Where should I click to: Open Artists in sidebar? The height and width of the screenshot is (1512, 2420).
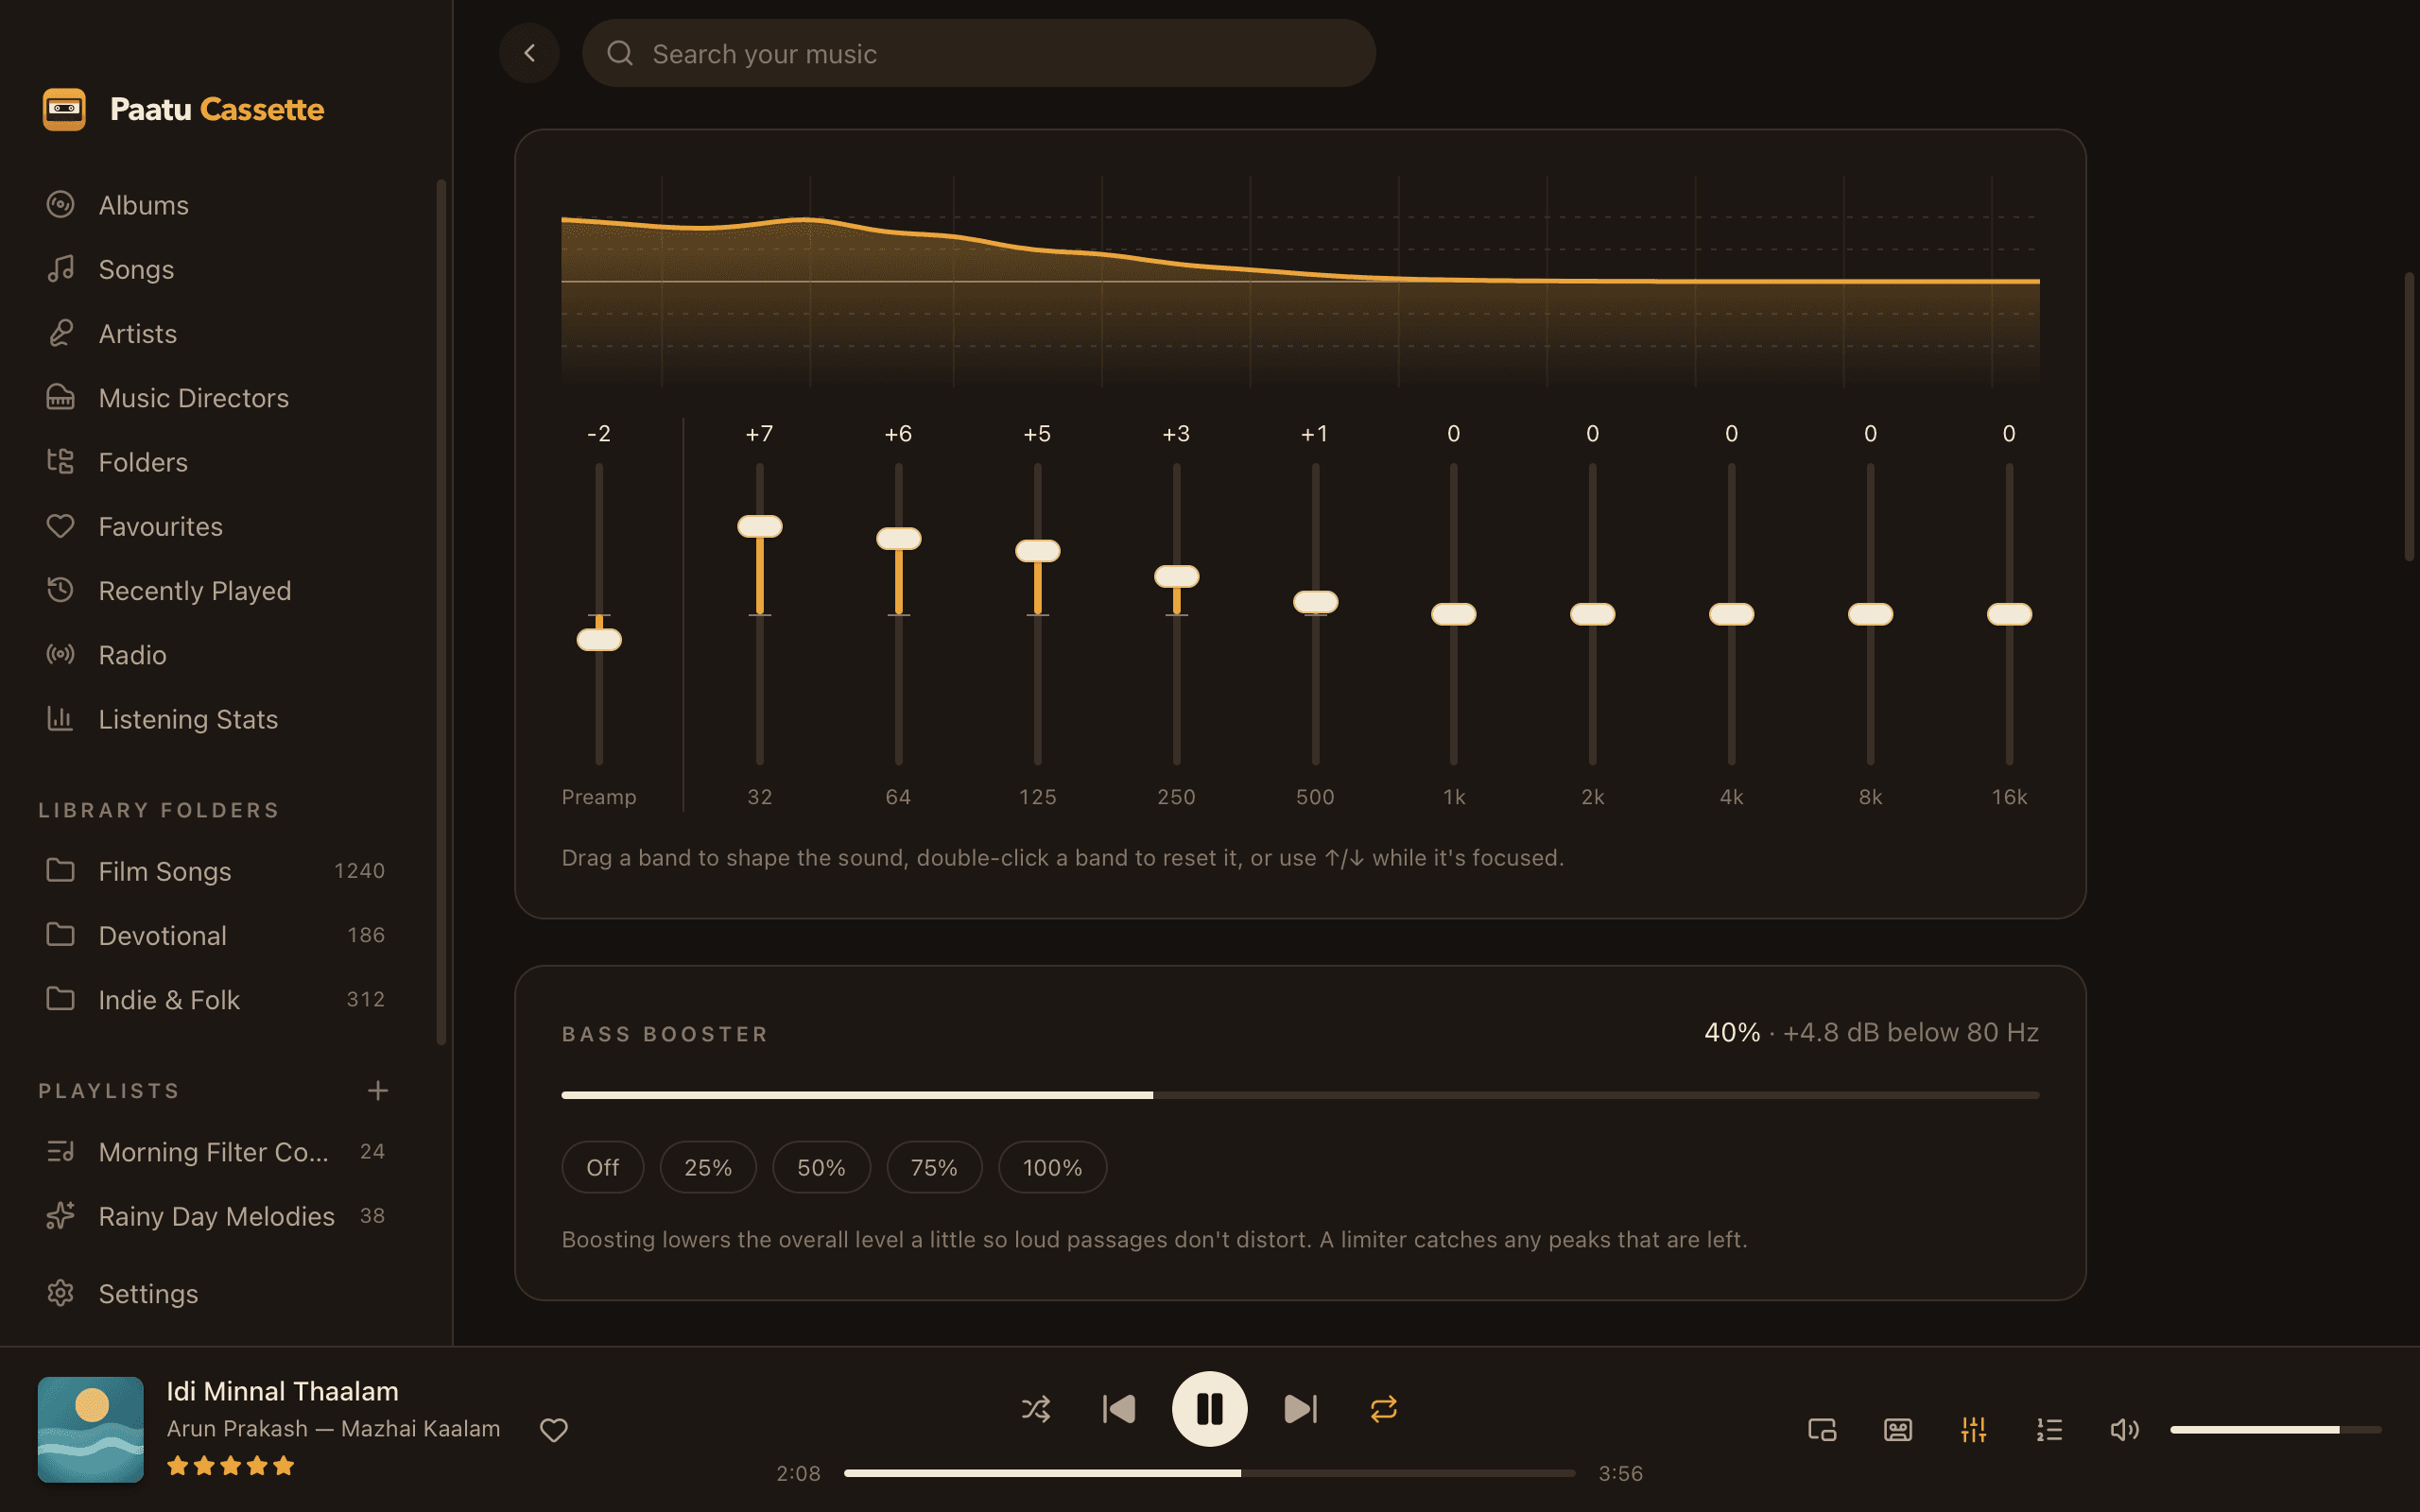point(216,333)
